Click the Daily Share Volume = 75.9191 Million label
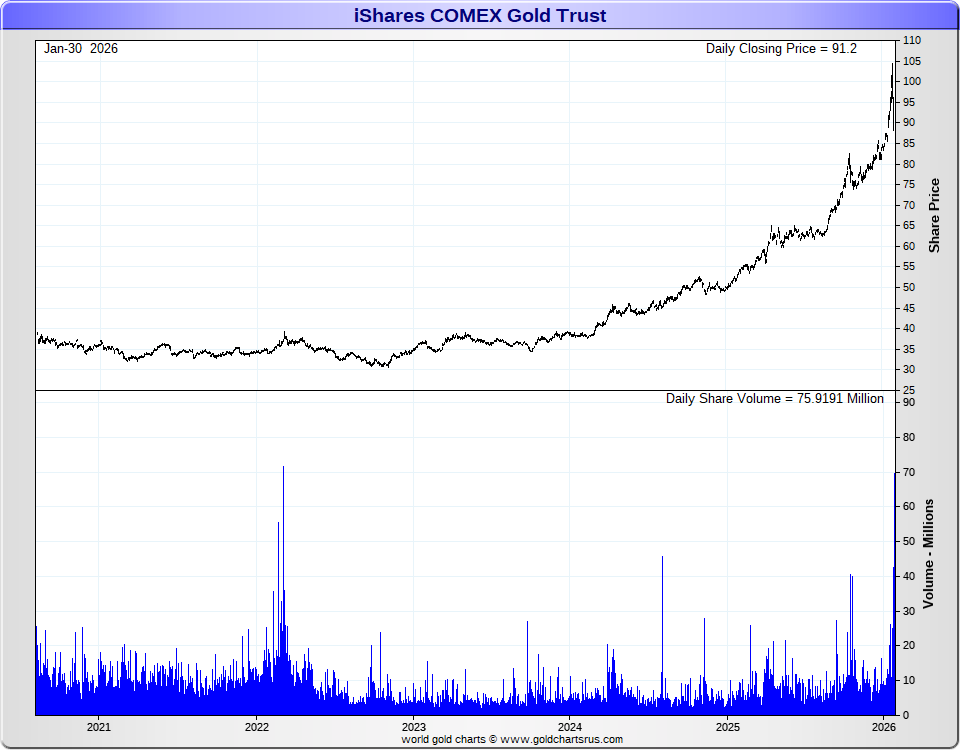960x750 pixels. pos(774,399)
